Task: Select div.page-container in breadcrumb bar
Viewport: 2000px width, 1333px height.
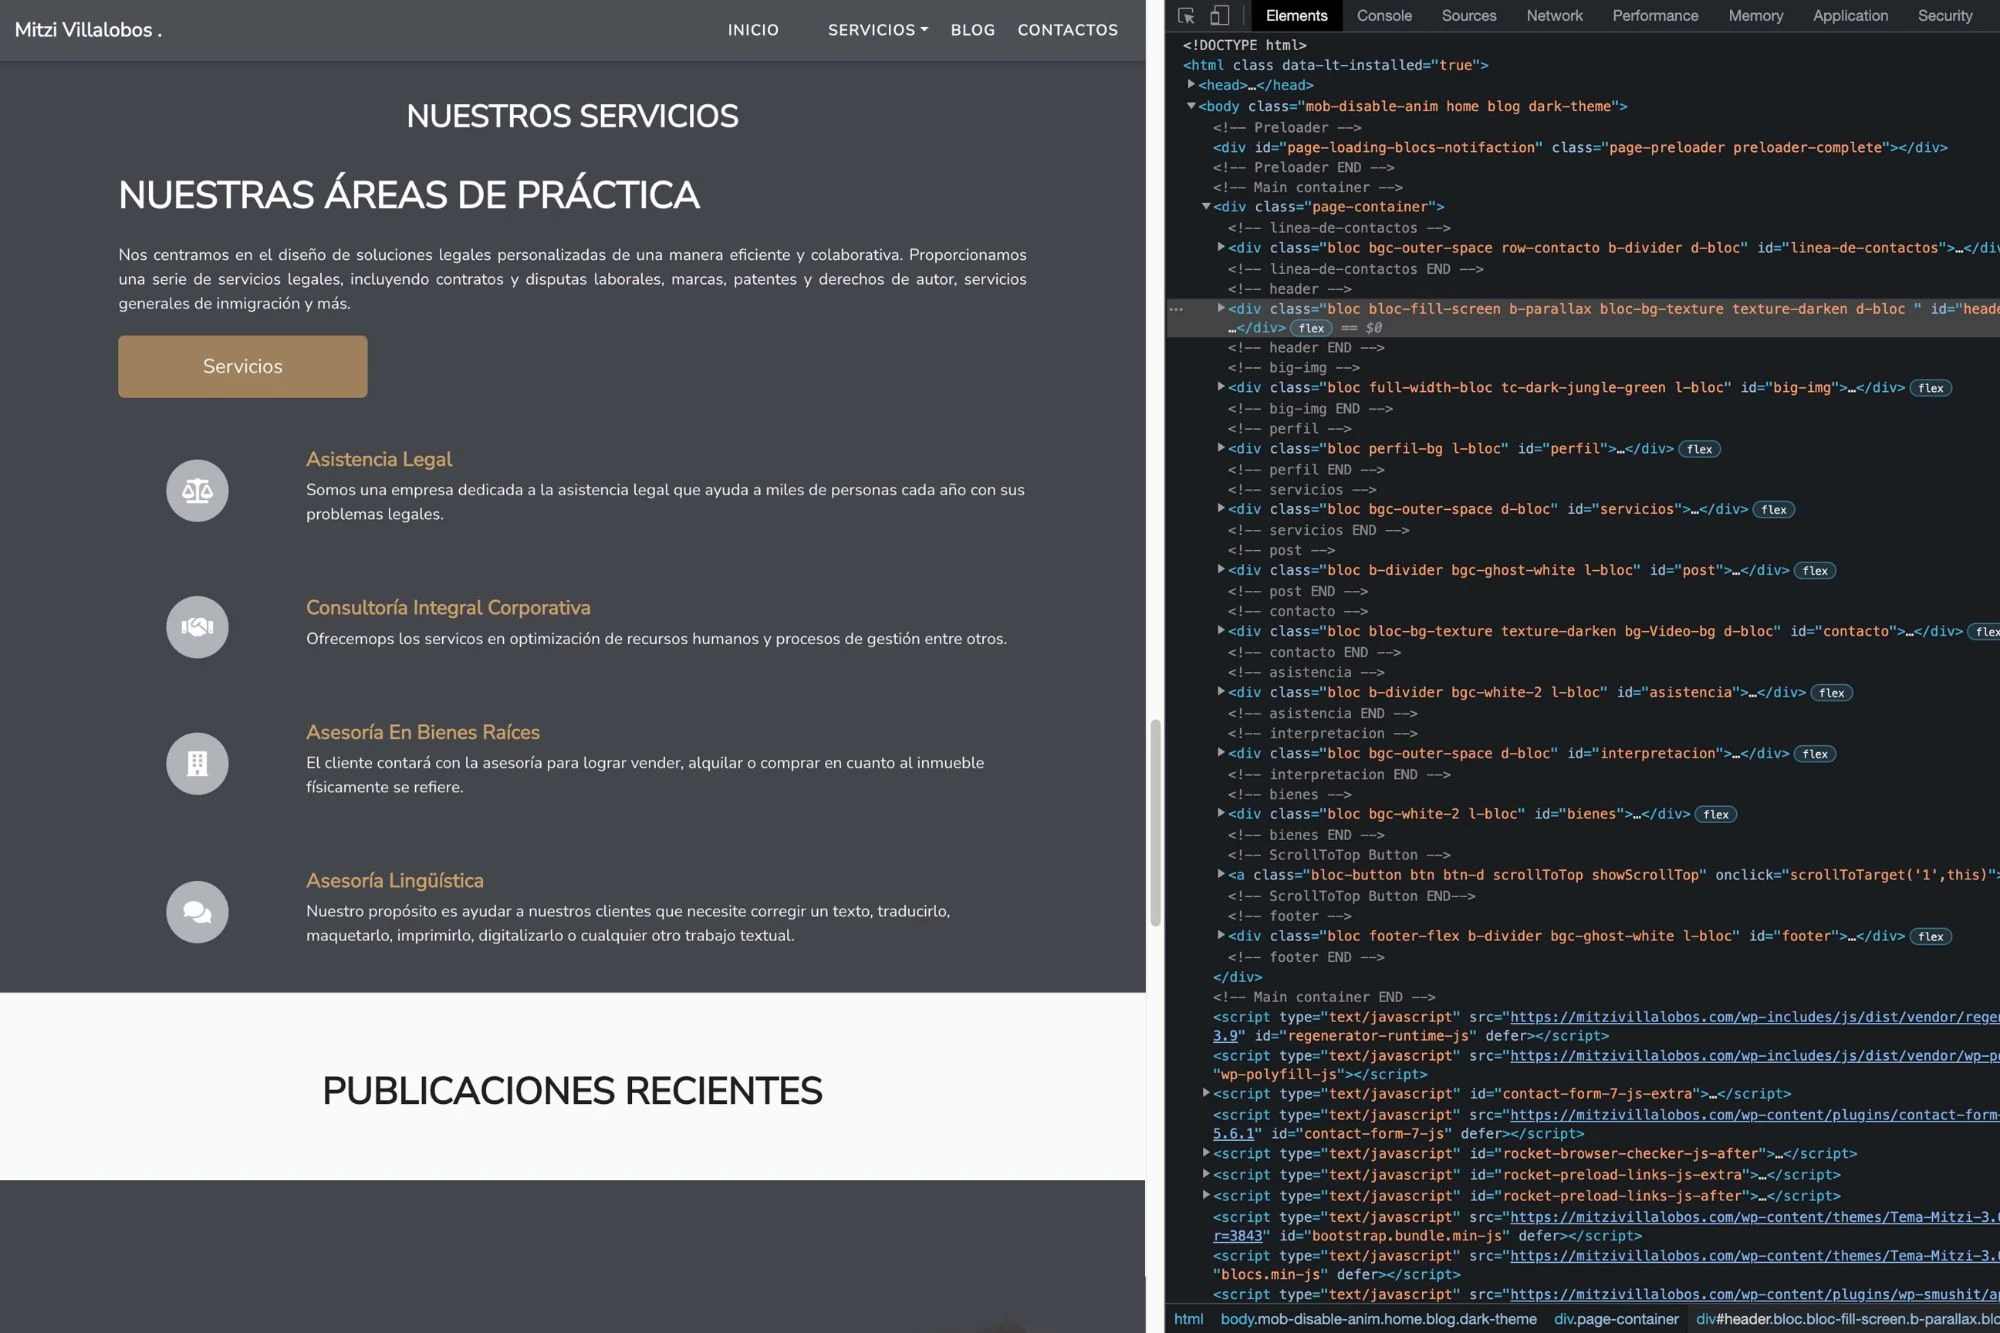Action: tap(1616, 1319)
